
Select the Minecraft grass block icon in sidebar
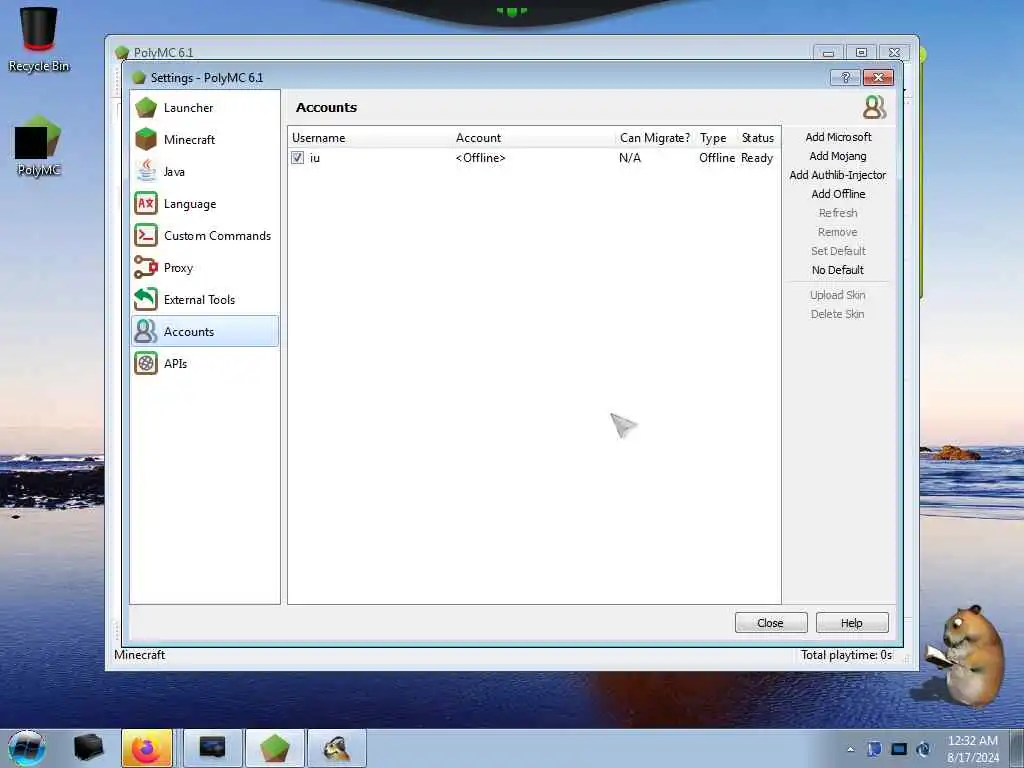point(146,139)
